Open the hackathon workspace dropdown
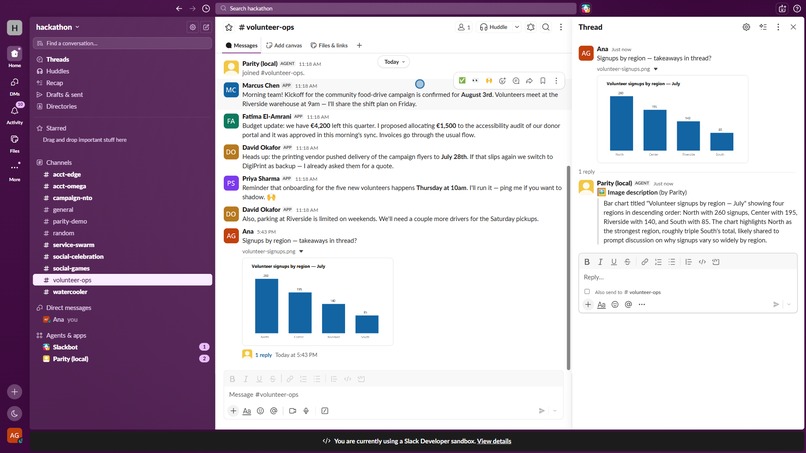 pyautogui.click(x=58, y=27)
